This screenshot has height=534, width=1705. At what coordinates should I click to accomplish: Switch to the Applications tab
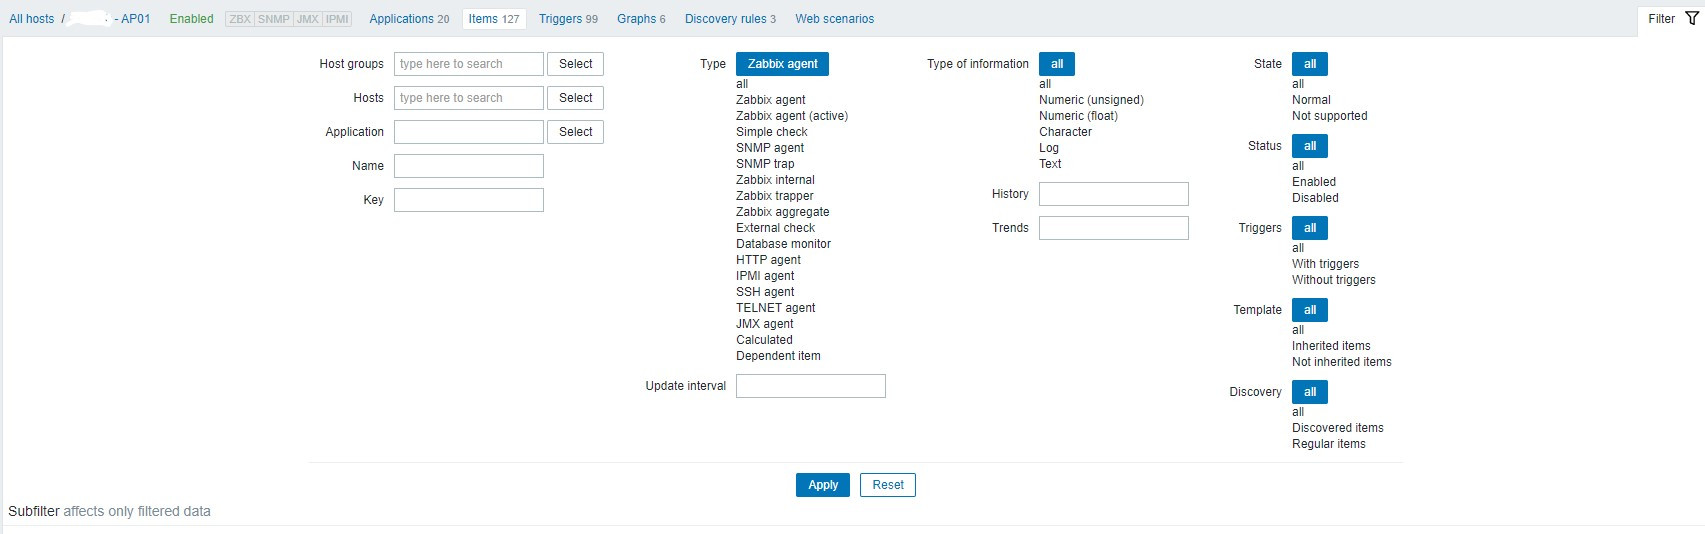pos(409,19)
